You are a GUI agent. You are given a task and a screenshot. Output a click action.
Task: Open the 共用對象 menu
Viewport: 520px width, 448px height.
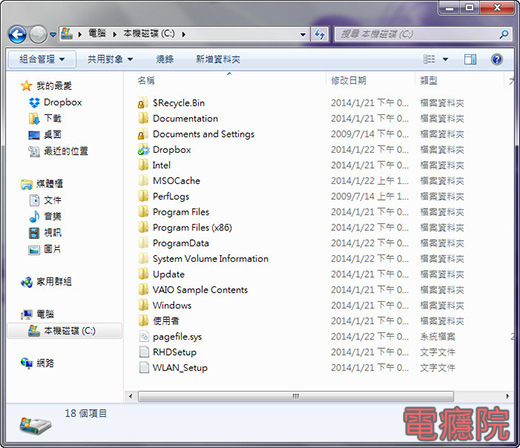(x=110, y=59)
